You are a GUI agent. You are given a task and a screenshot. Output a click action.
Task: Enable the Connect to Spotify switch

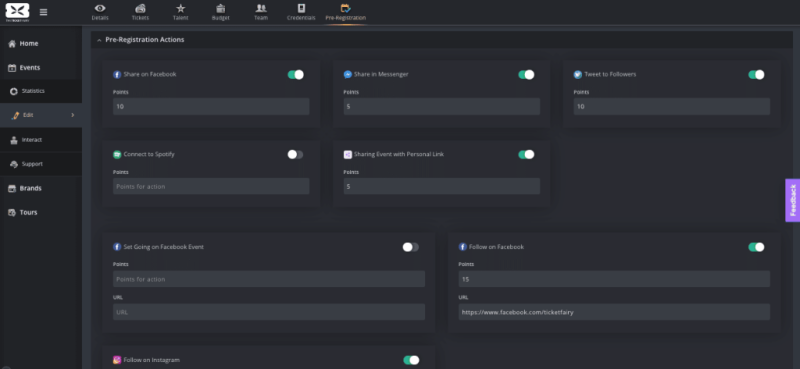[295, 154]
